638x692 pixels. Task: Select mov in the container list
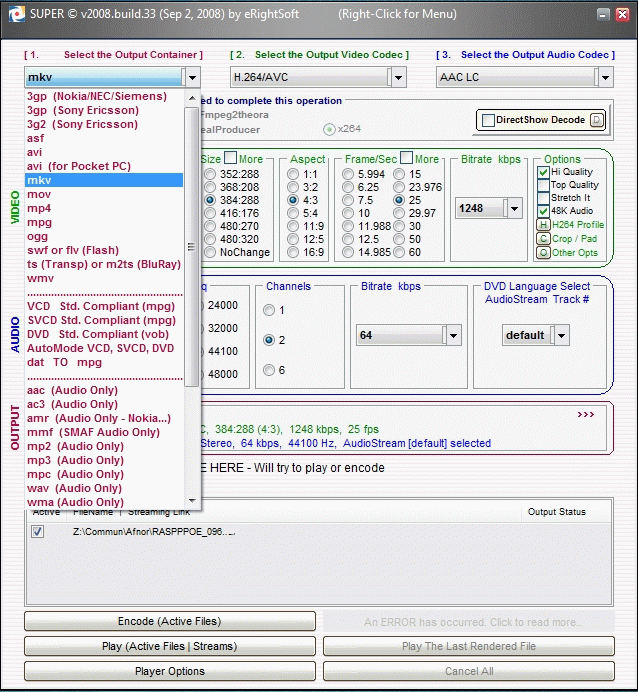pos(104,194)
